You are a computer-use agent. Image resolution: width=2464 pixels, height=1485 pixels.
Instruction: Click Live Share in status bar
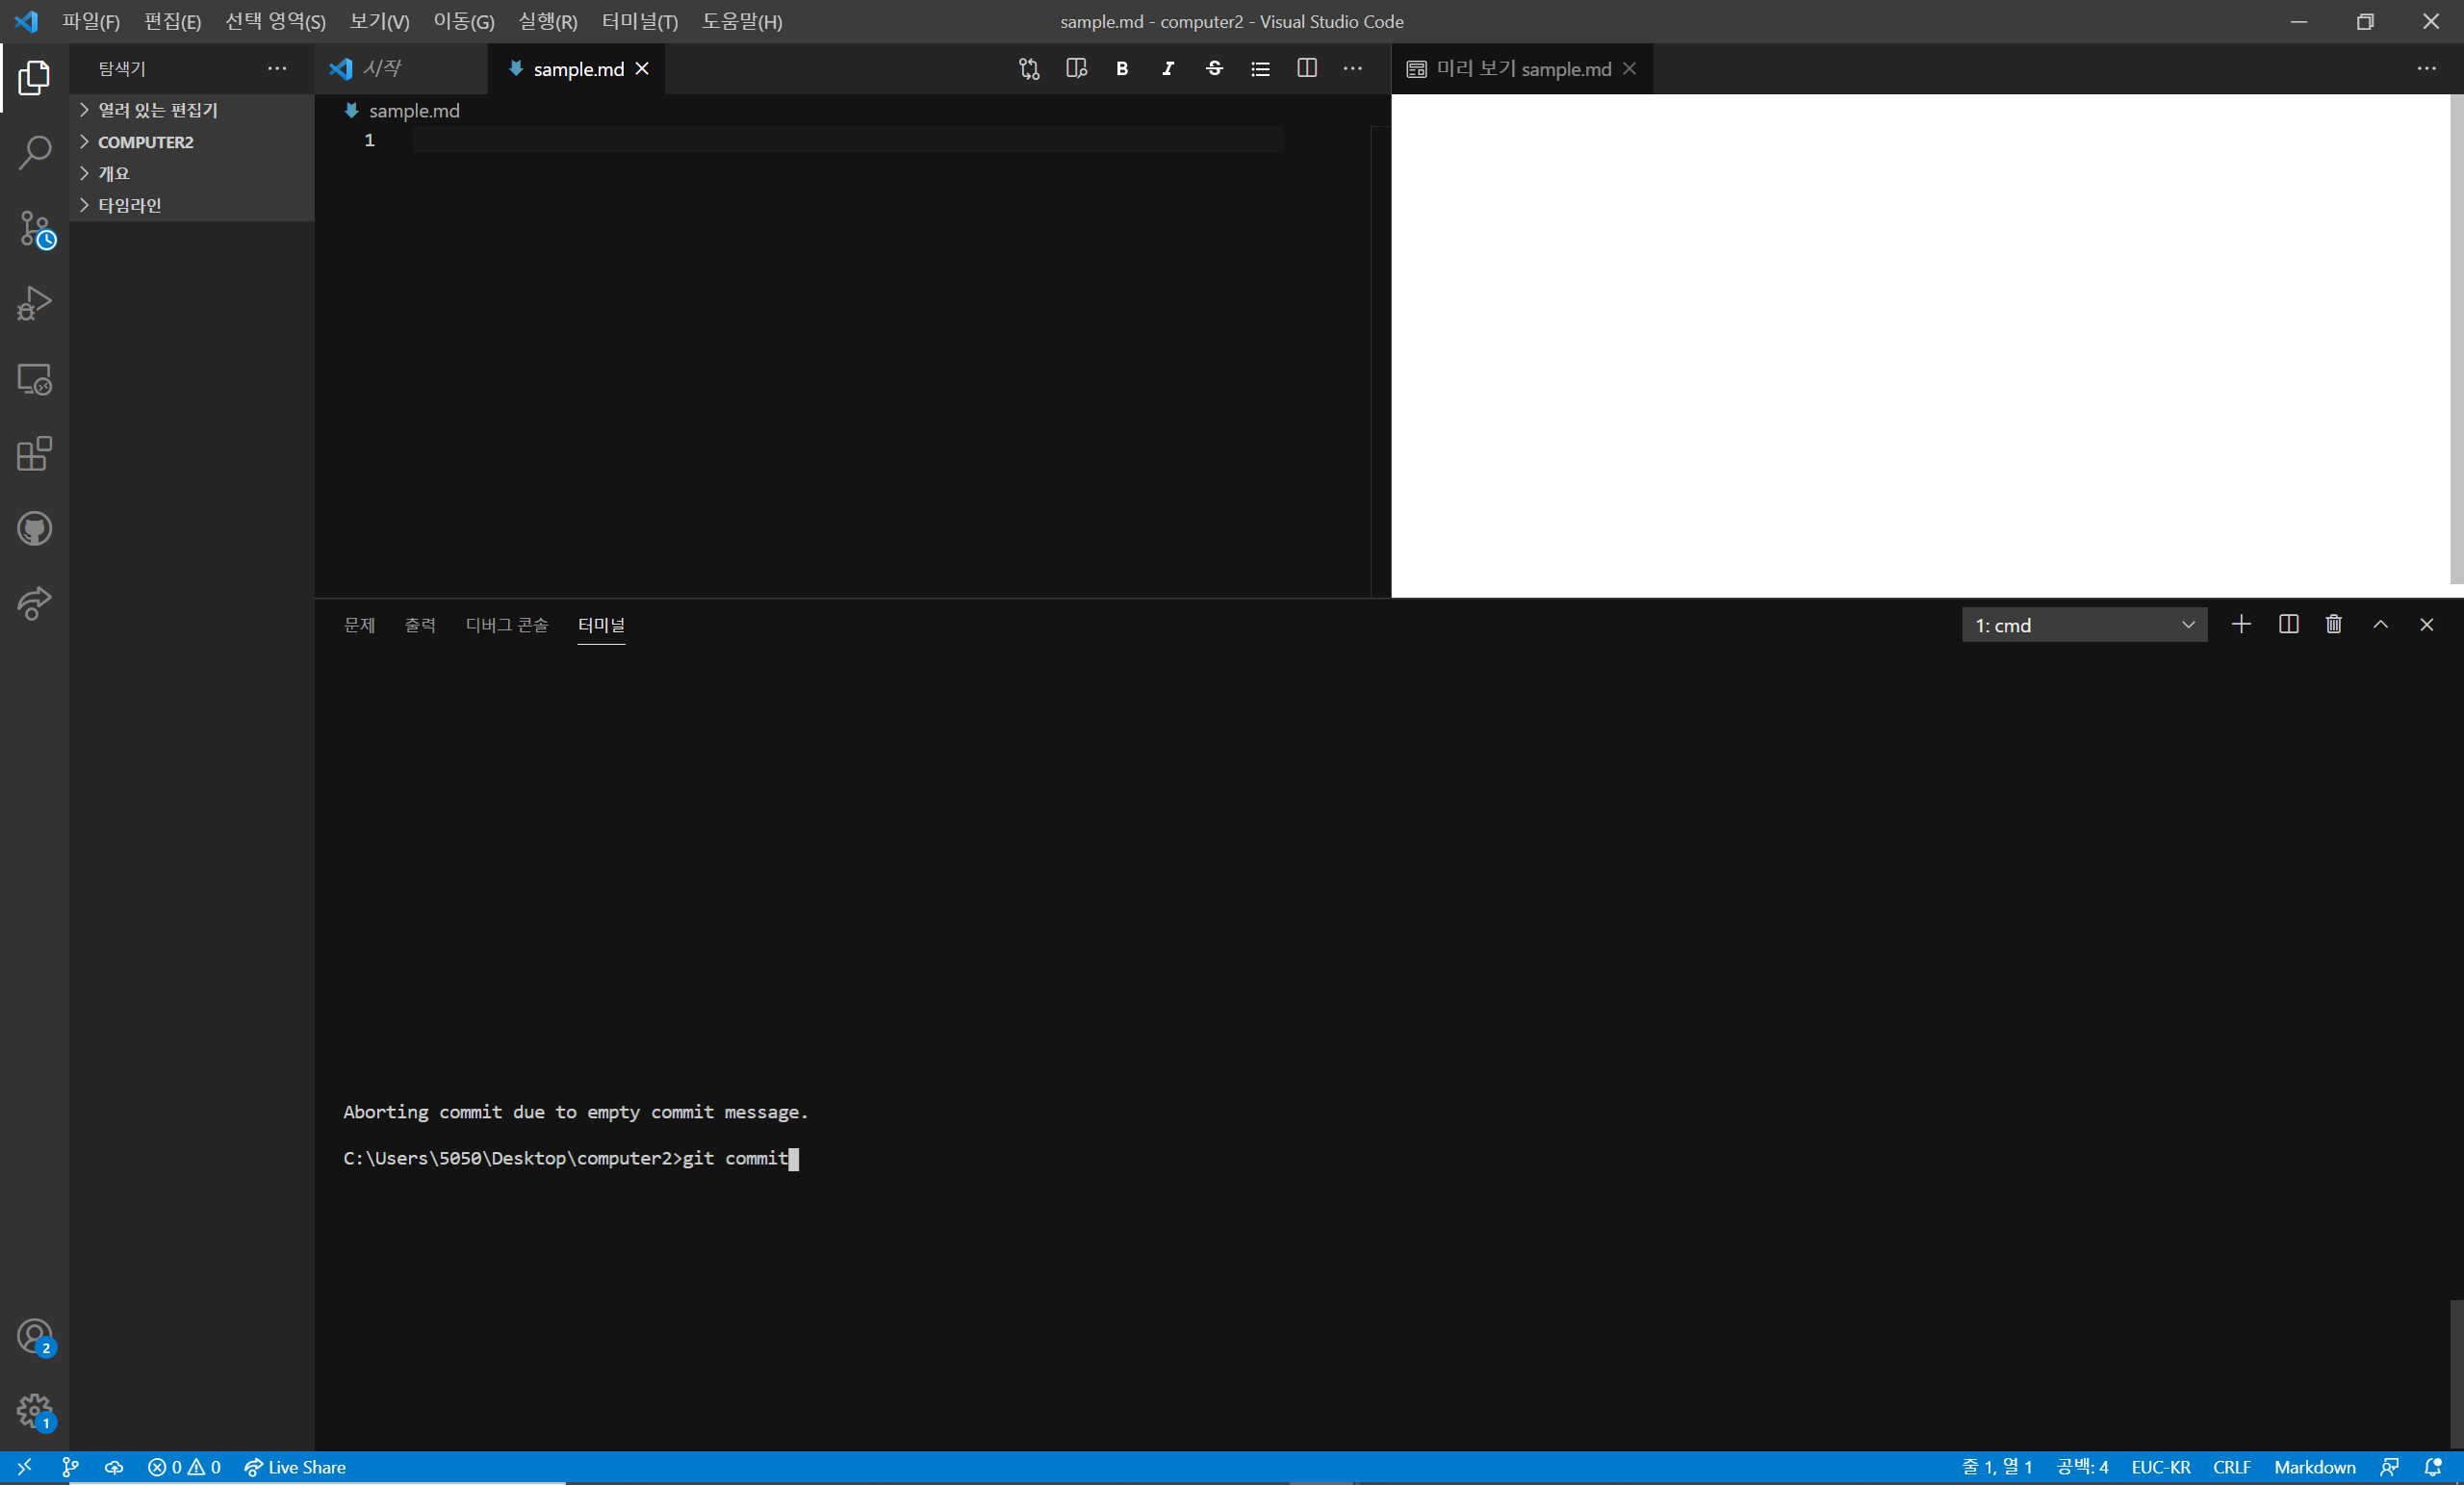295,1467
